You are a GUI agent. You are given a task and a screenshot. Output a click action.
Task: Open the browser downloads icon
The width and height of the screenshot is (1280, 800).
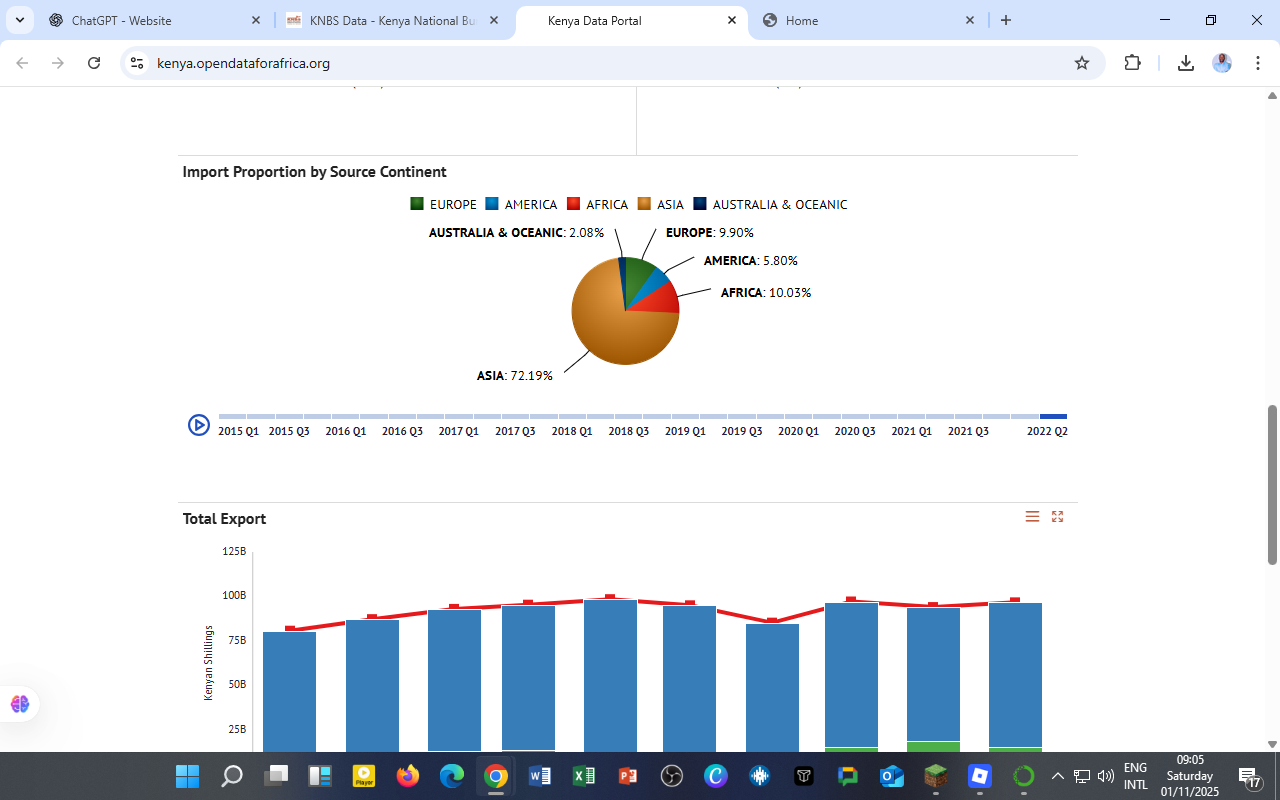click(1186, 62)
